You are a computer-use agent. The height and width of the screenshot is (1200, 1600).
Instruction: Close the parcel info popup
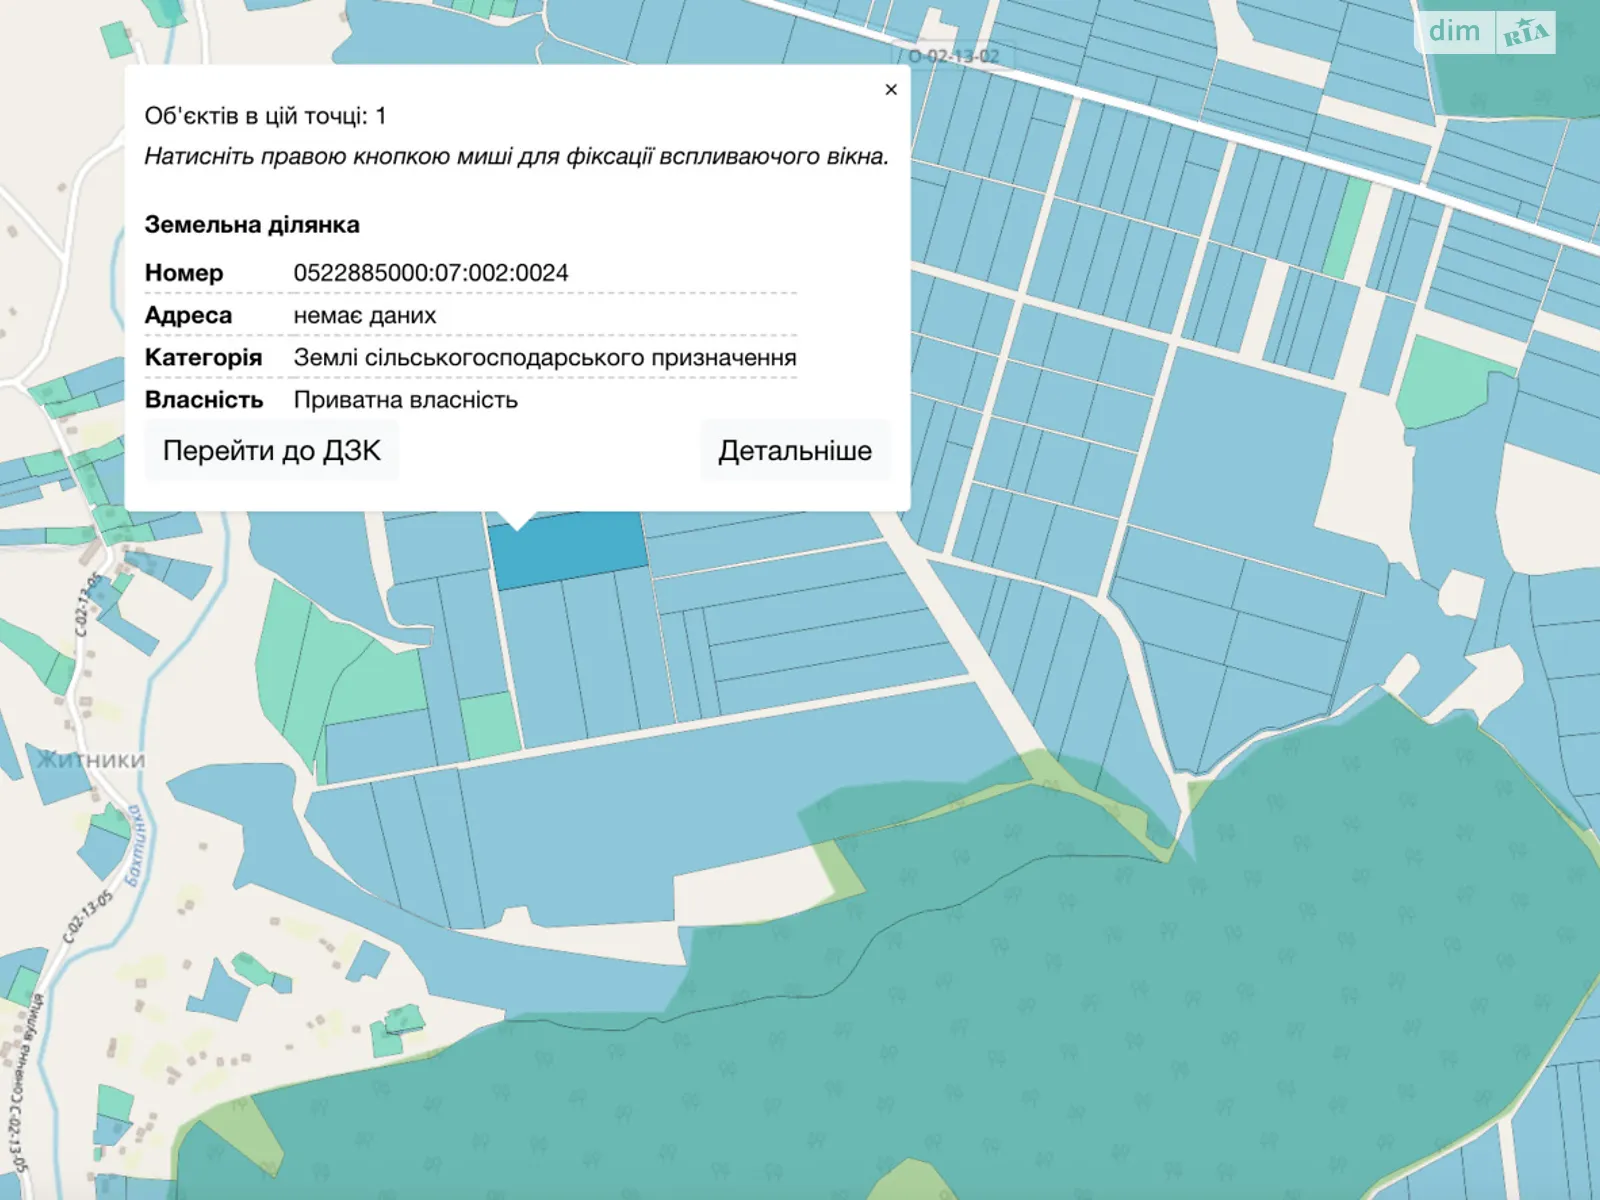(x=890, y=90)
